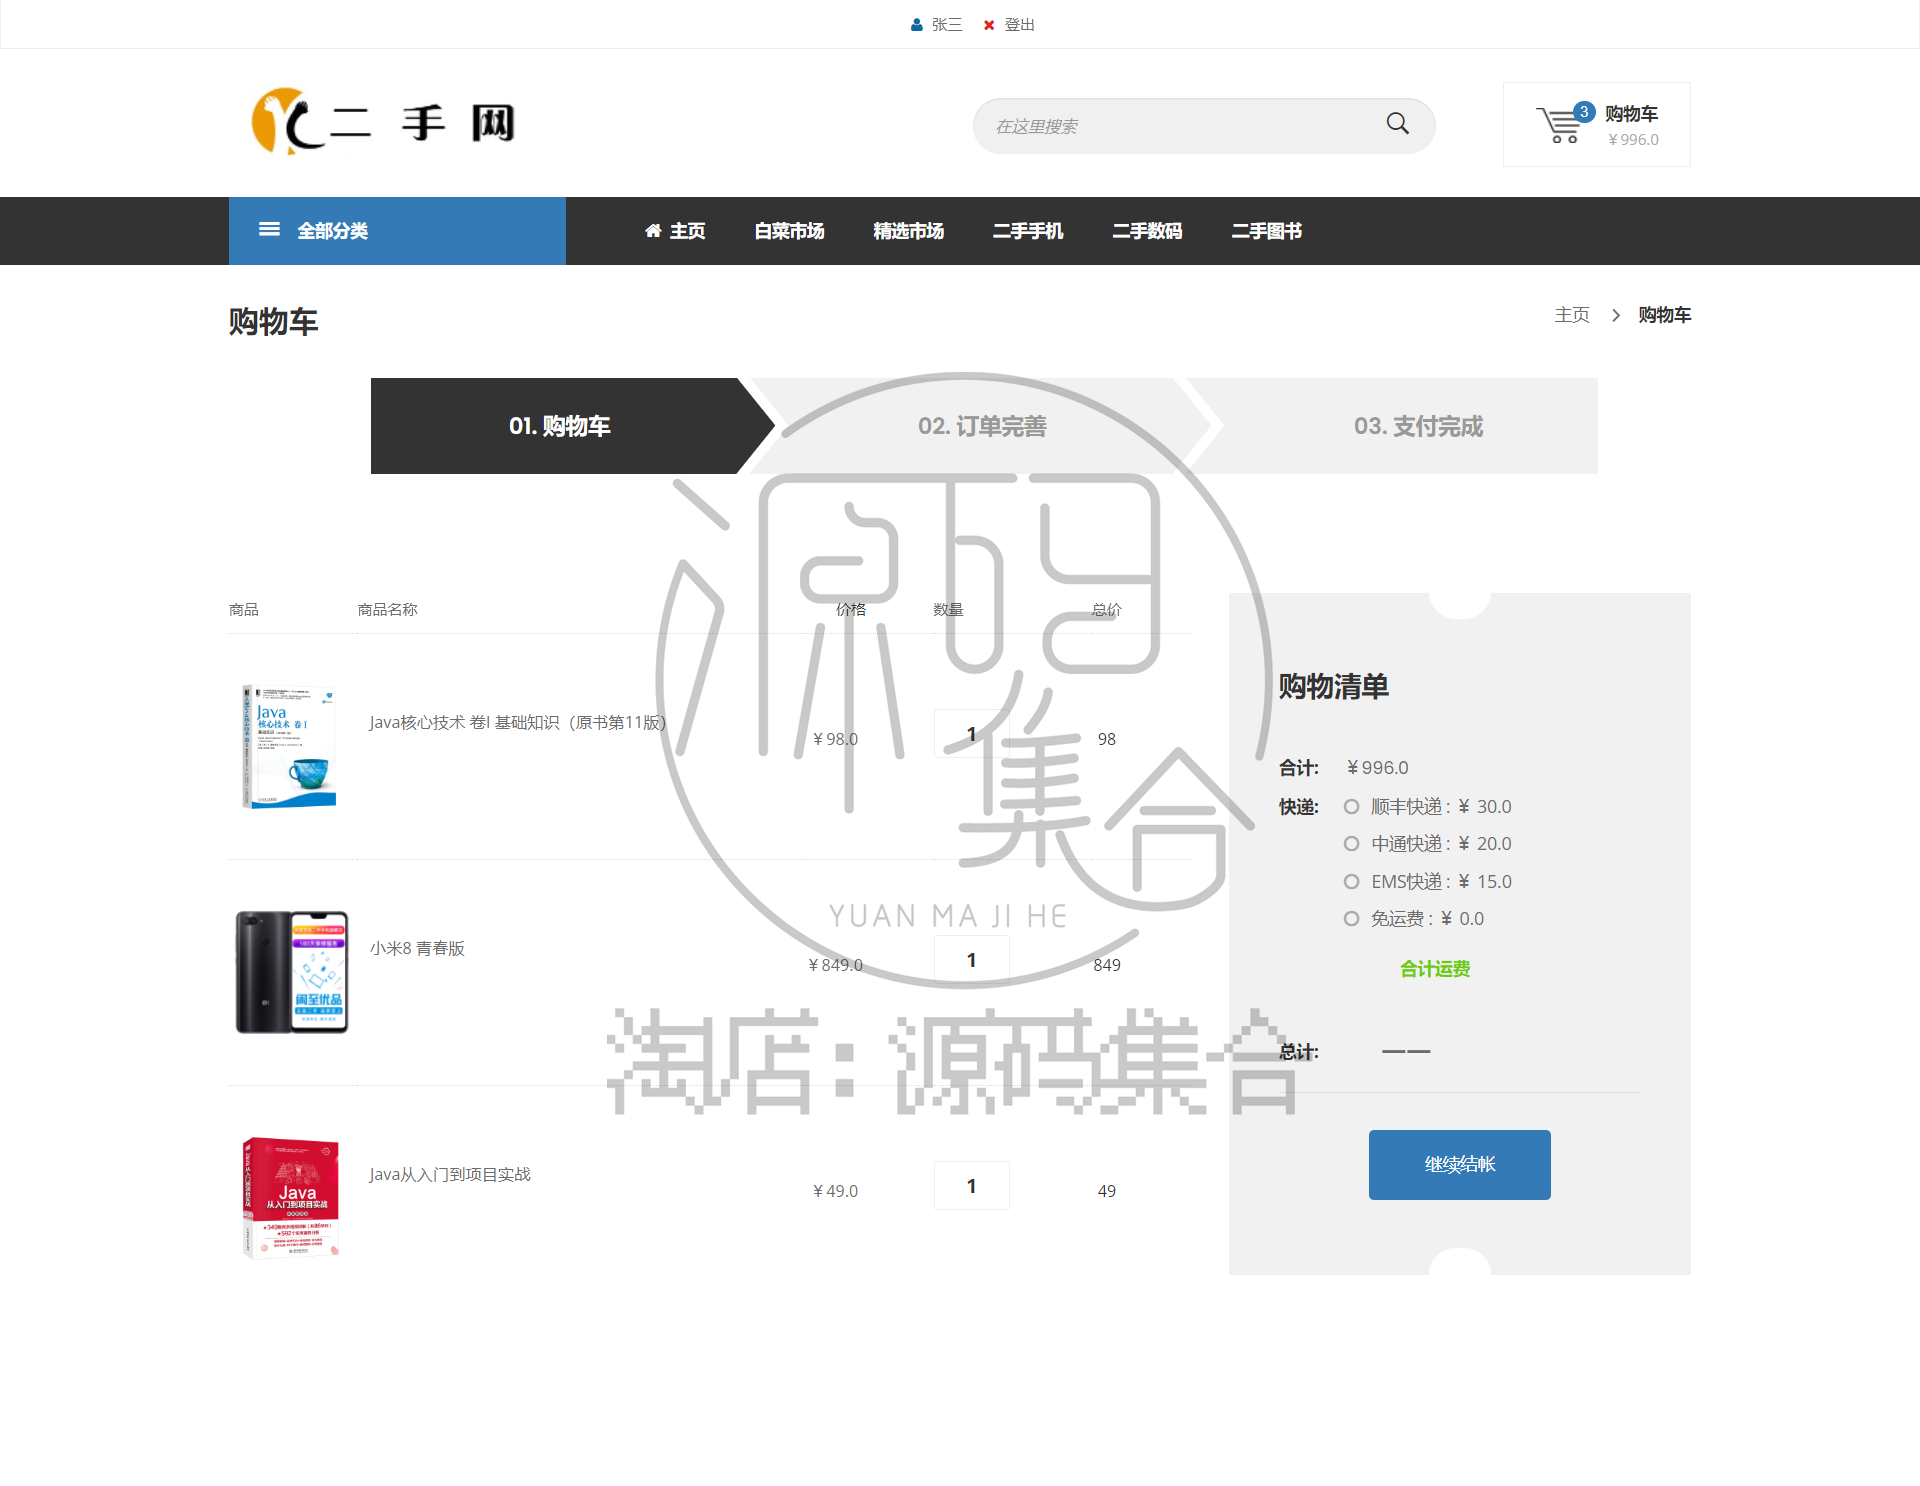Click the ¥98.0 price value
This screenshot has height=1486, width=1920.
click(x=835, y=740)
